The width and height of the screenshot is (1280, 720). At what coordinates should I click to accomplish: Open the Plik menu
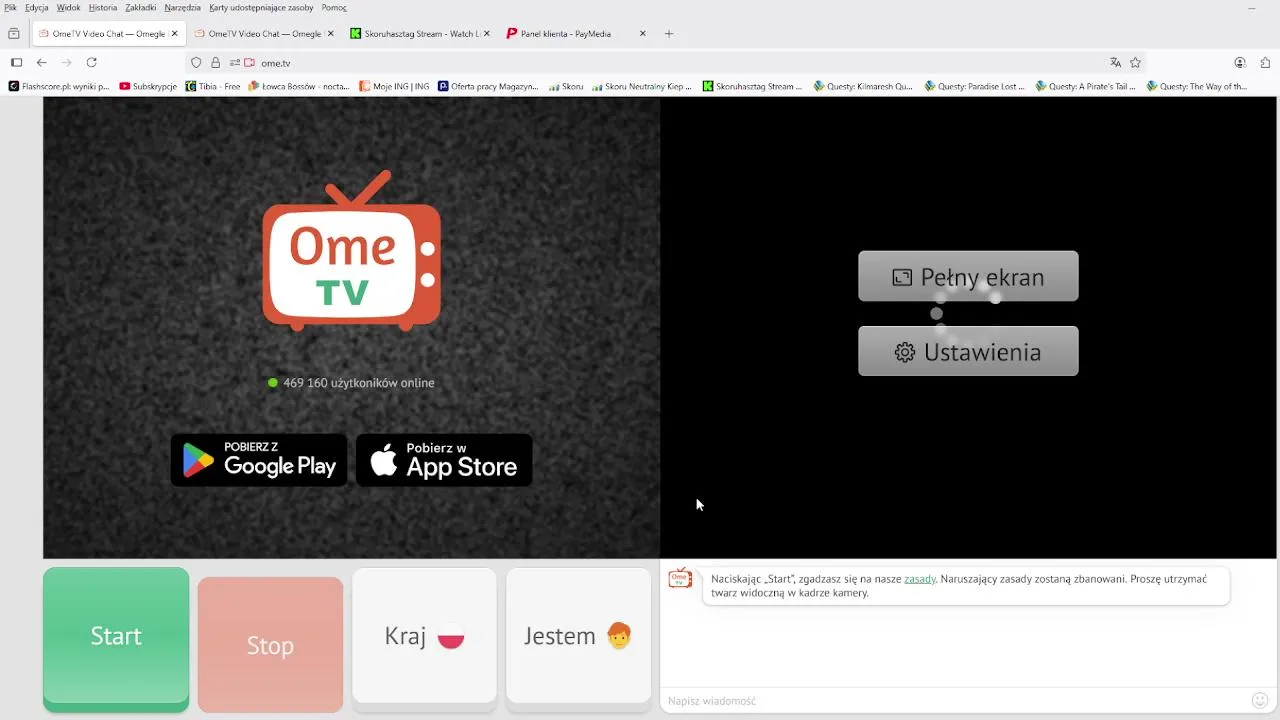[10, 7]
